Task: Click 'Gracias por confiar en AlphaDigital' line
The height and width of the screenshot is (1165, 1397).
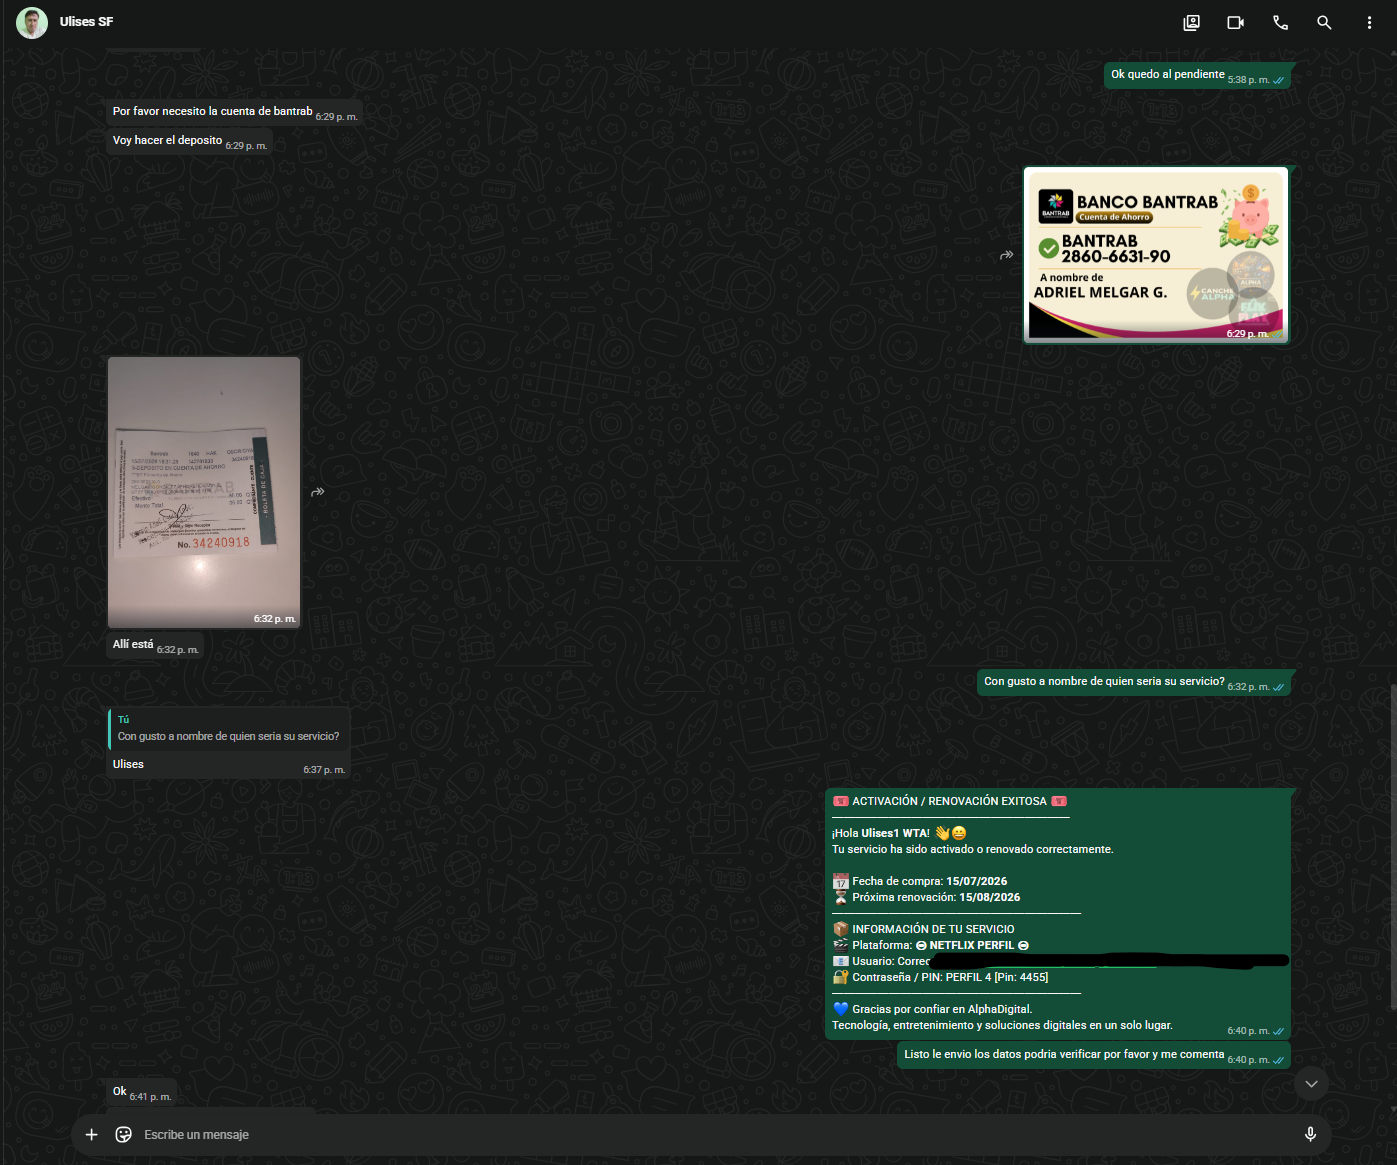Action: (x=932, y=1010)
